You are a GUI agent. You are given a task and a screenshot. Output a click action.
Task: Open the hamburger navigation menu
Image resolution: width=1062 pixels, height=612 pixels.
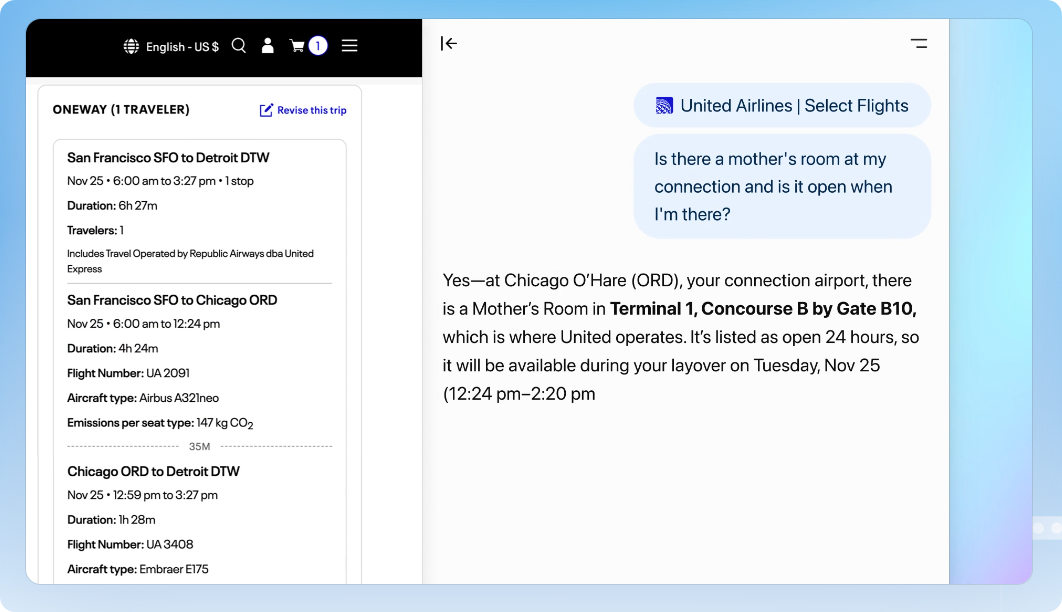pyautogui.click(x=349, y=45)
